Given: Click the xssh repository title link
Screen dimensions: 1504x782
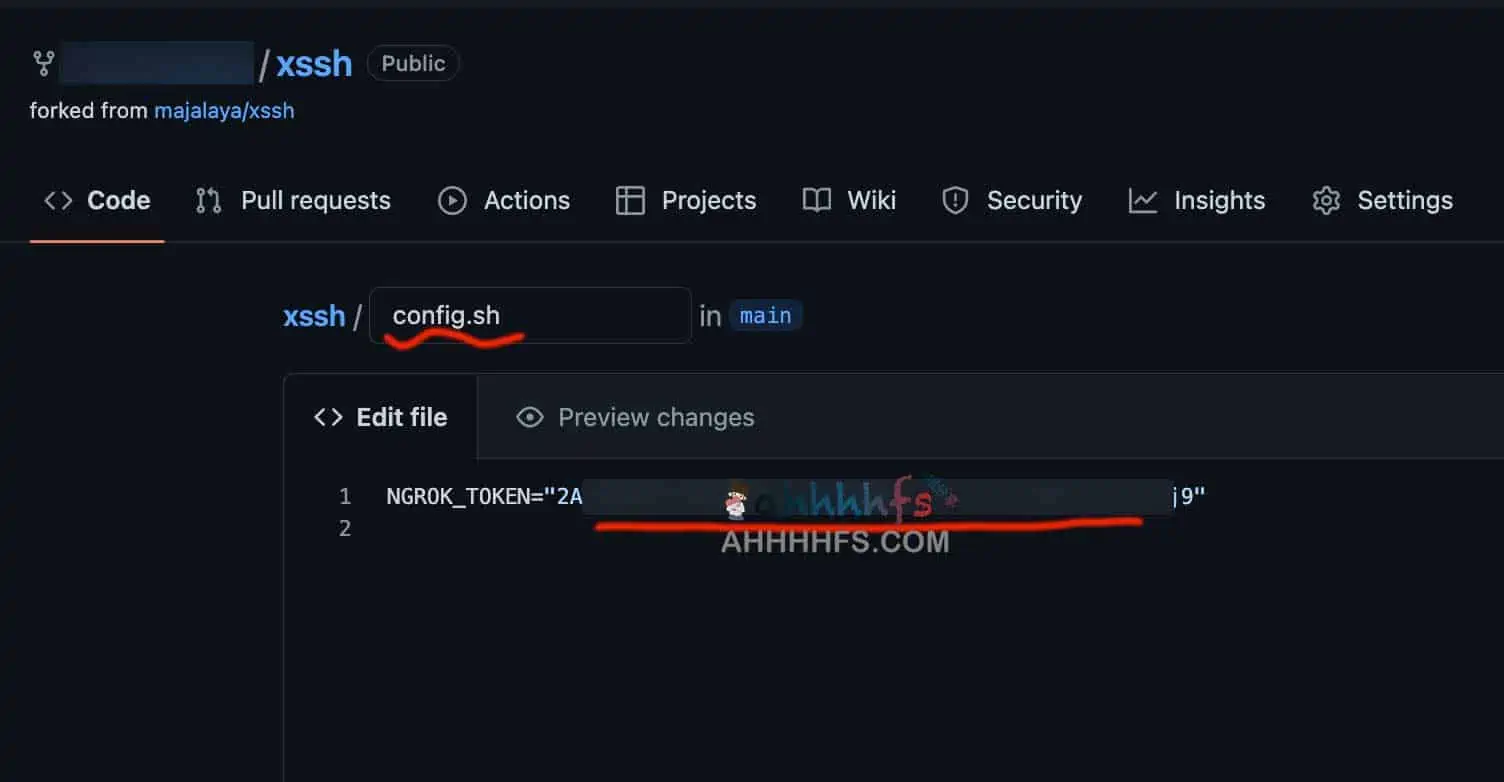Looking at the screenshot, I should click(x=314, y=64).
